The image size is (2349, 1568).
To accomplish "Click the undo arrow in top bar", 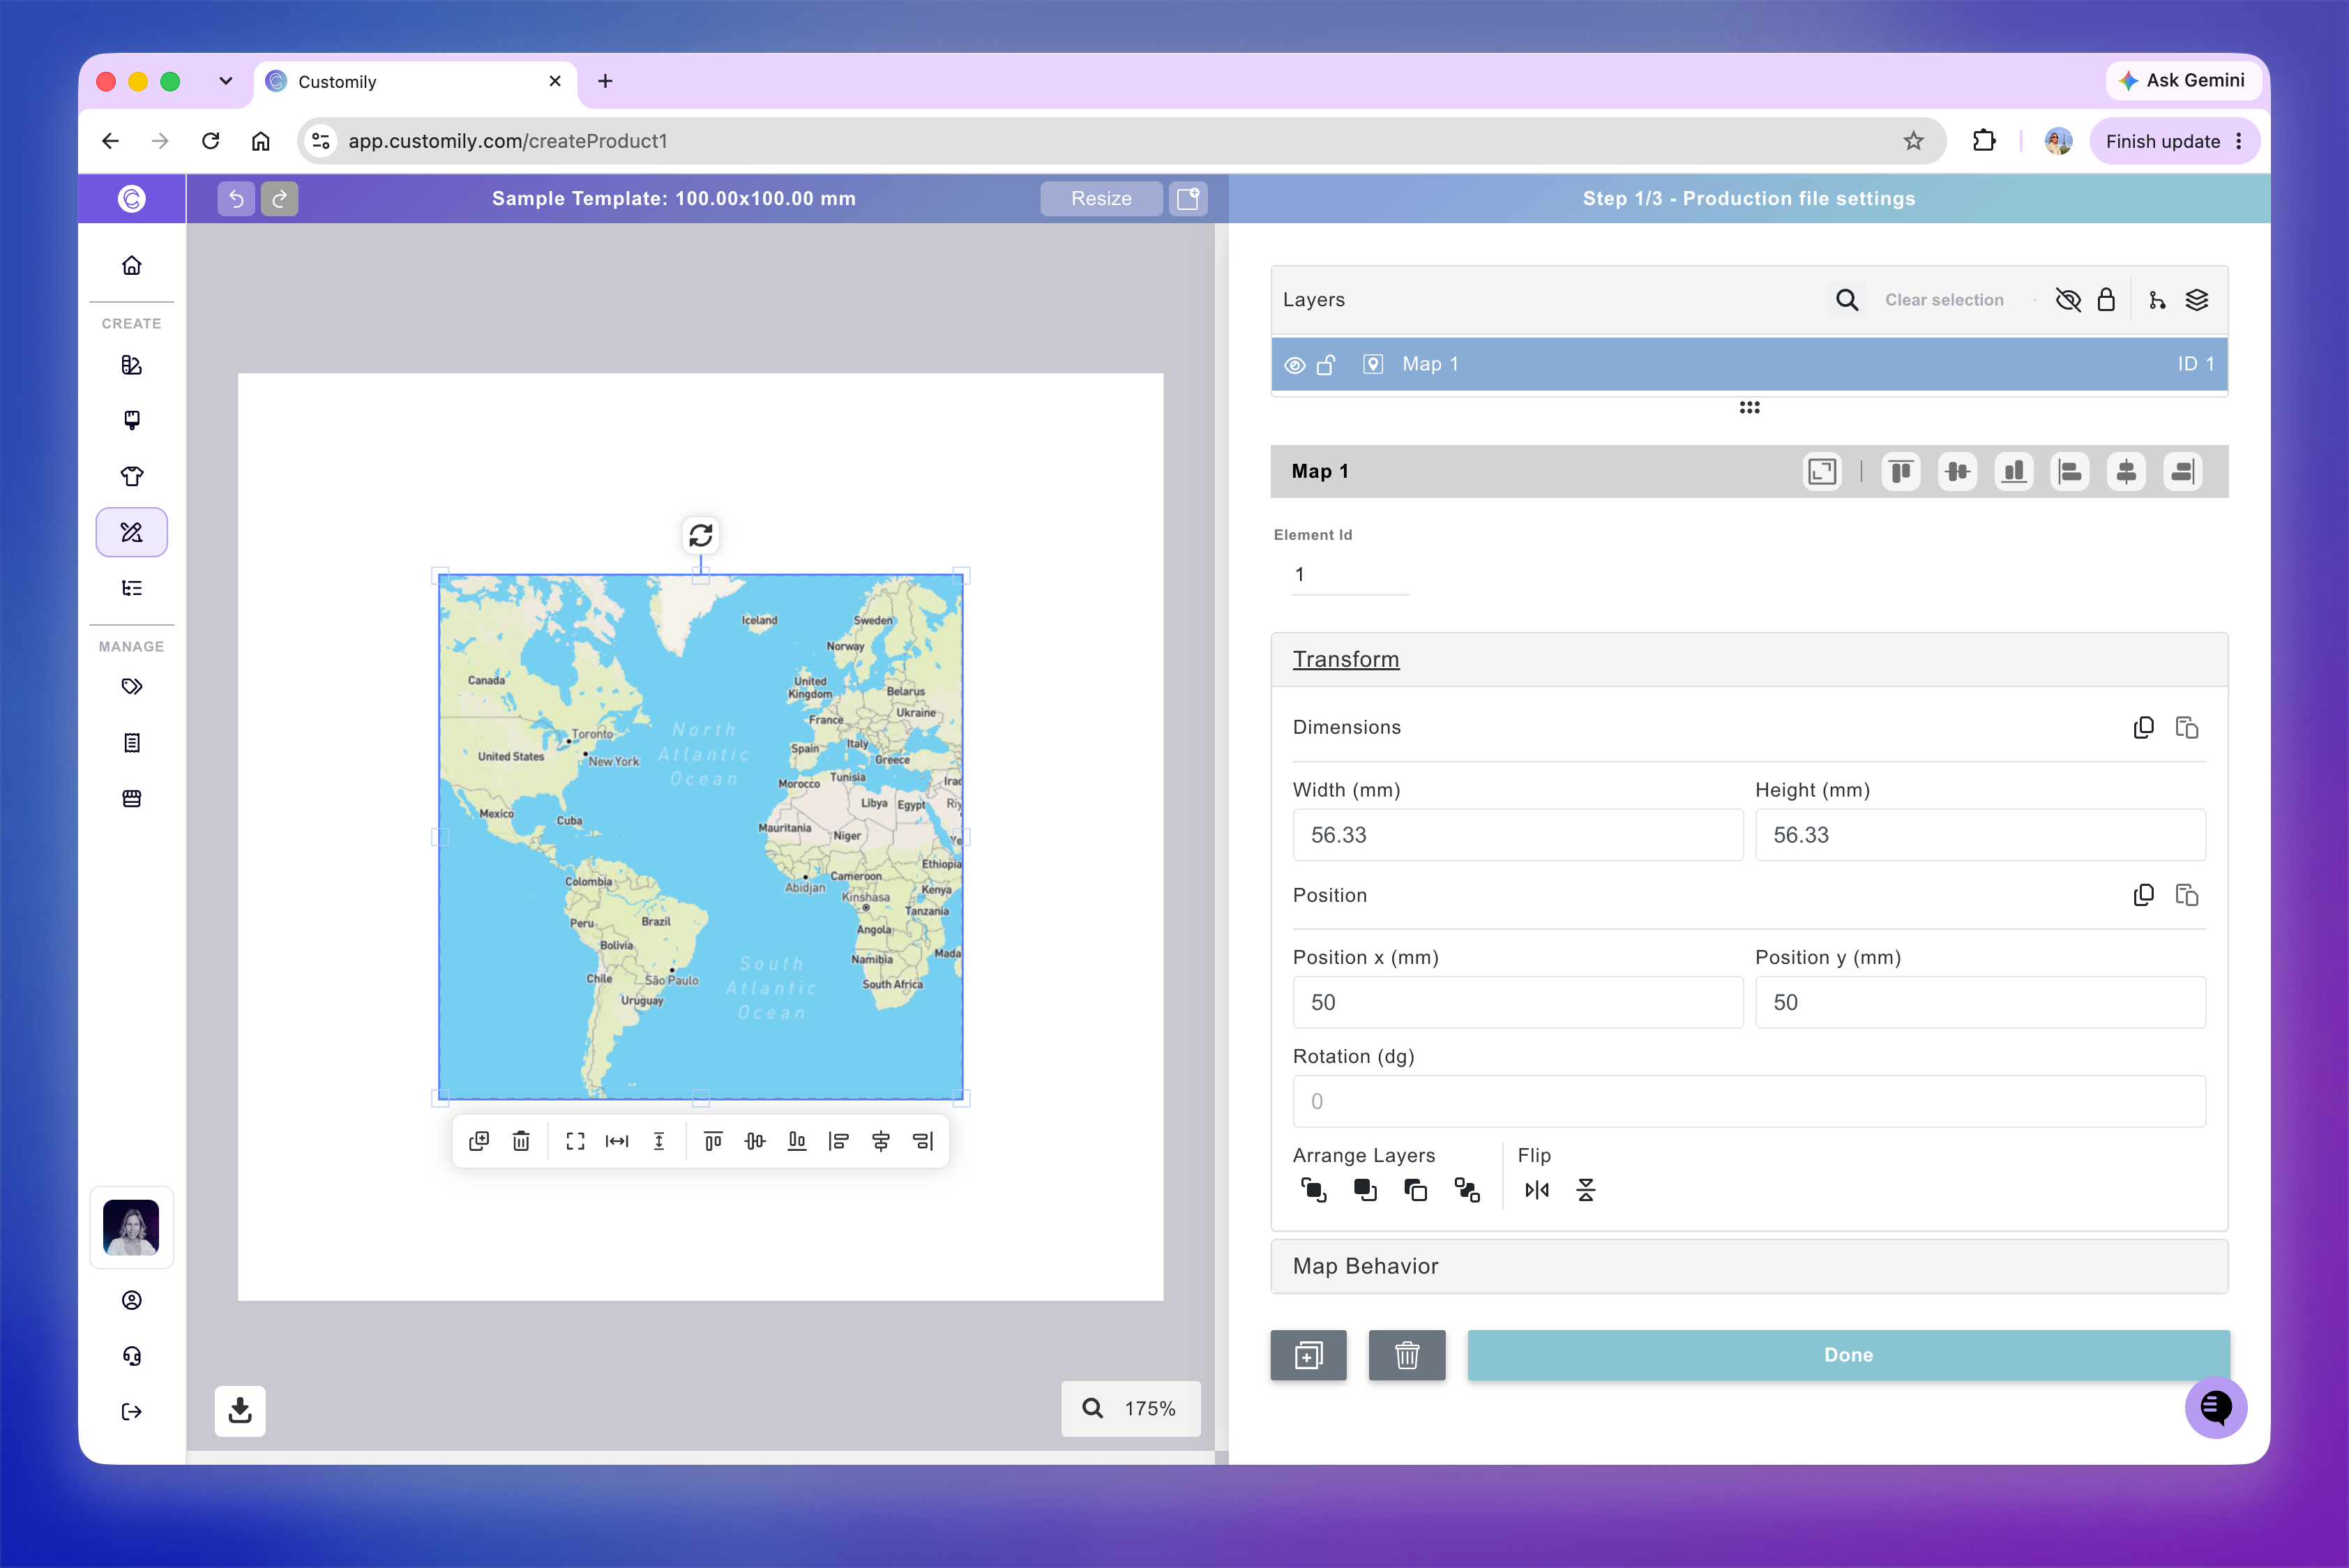I will 236,198.
